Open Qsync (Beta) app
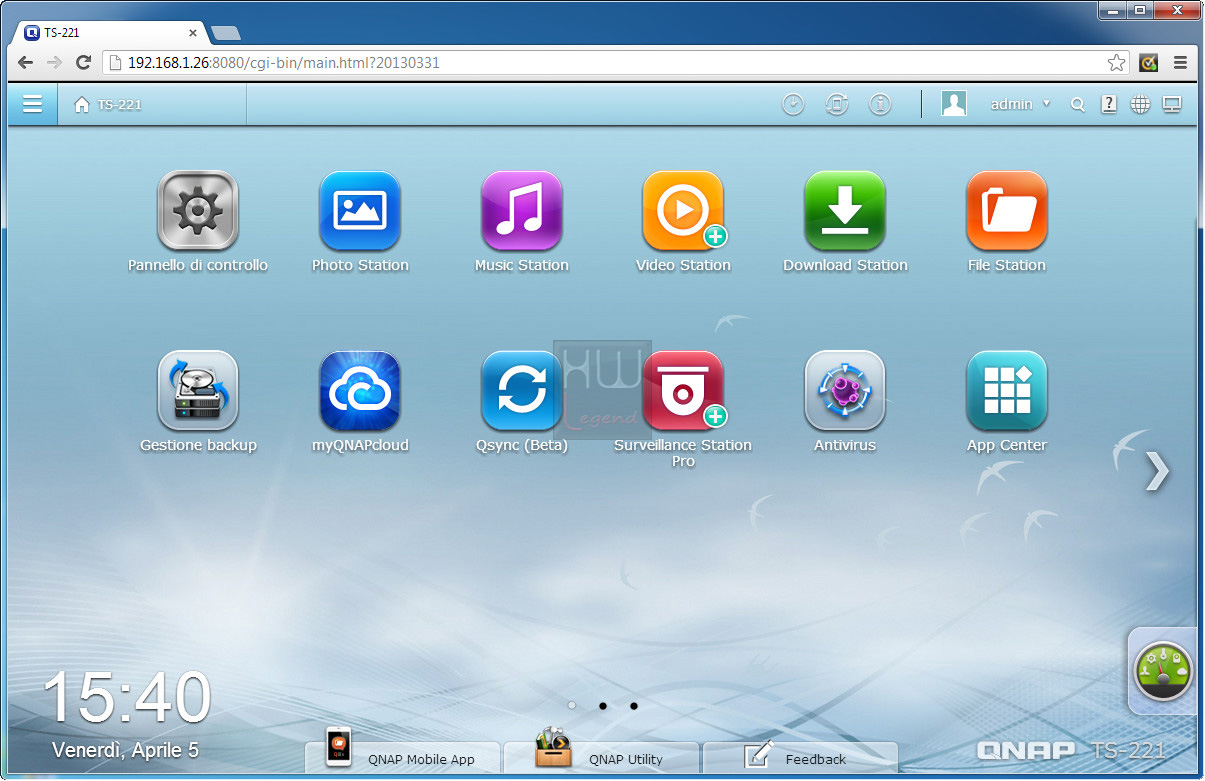Screen dimensions: 1205x781 click(522, 391)
